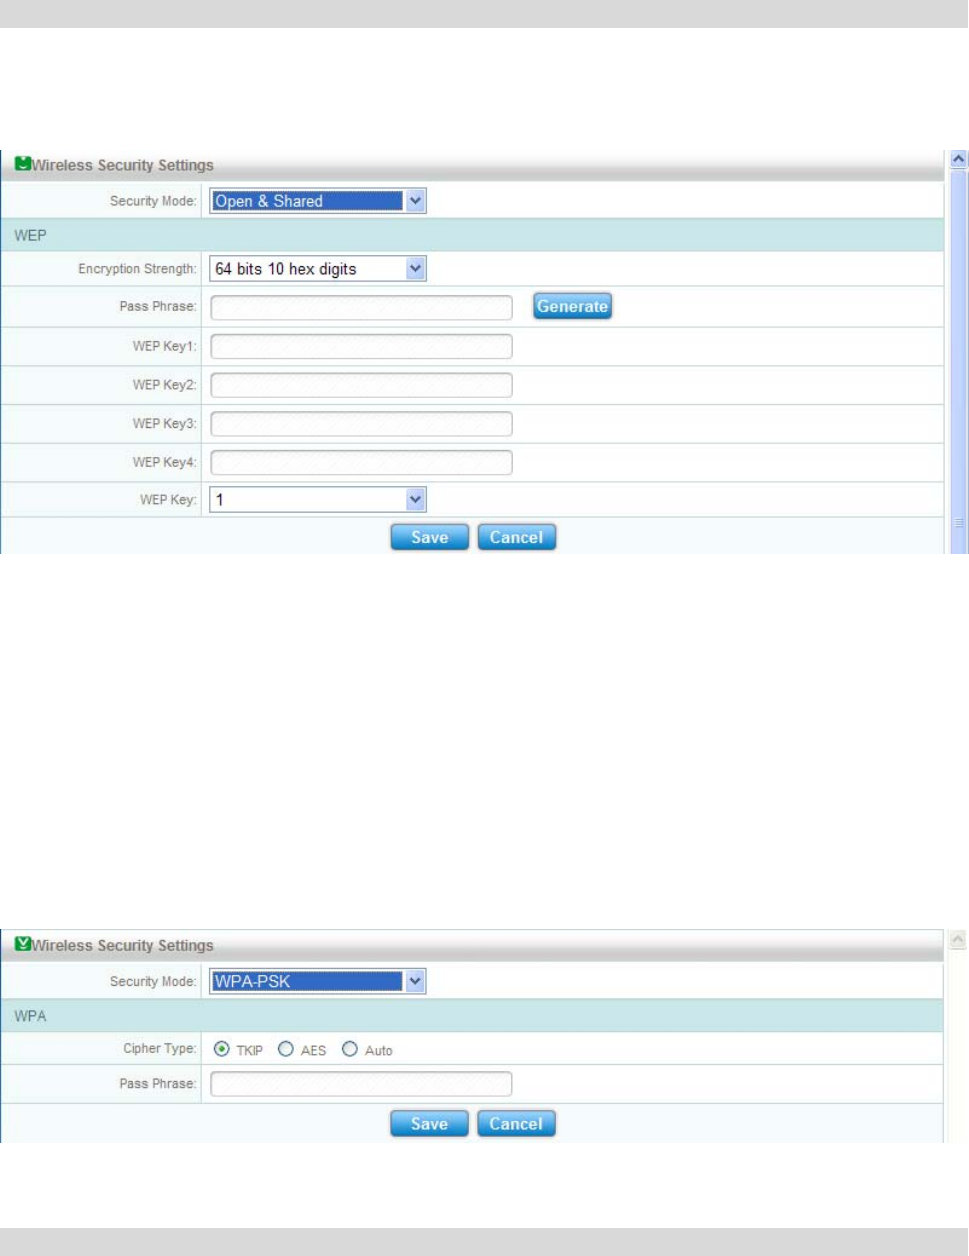Cancel the WEP security settings
This screenshot has height=1256, width=969.
516,537
